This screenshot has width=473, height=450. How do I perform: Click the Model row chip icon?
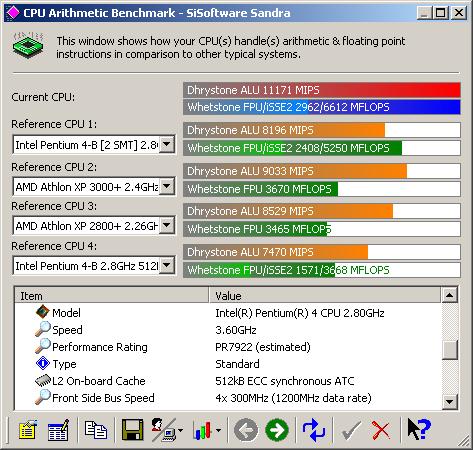pyautogui.click(x=42, y=312)
